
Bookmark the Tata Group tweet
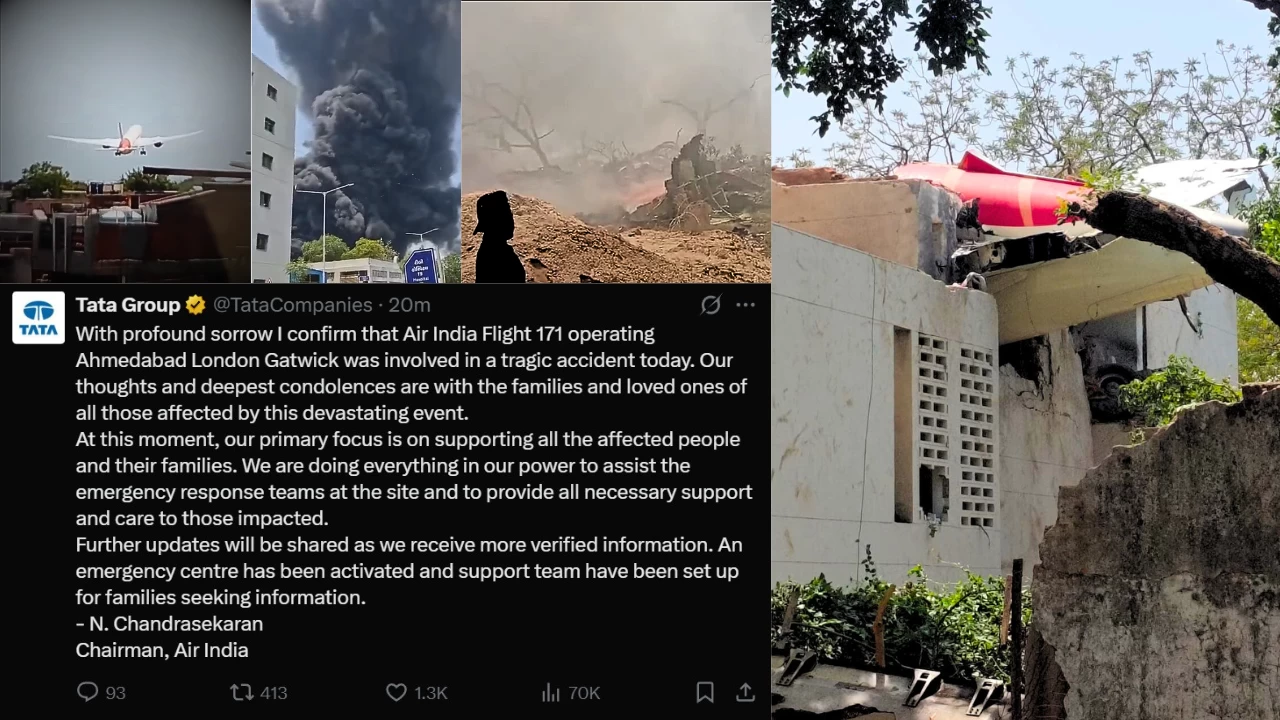tap(705, 692)
